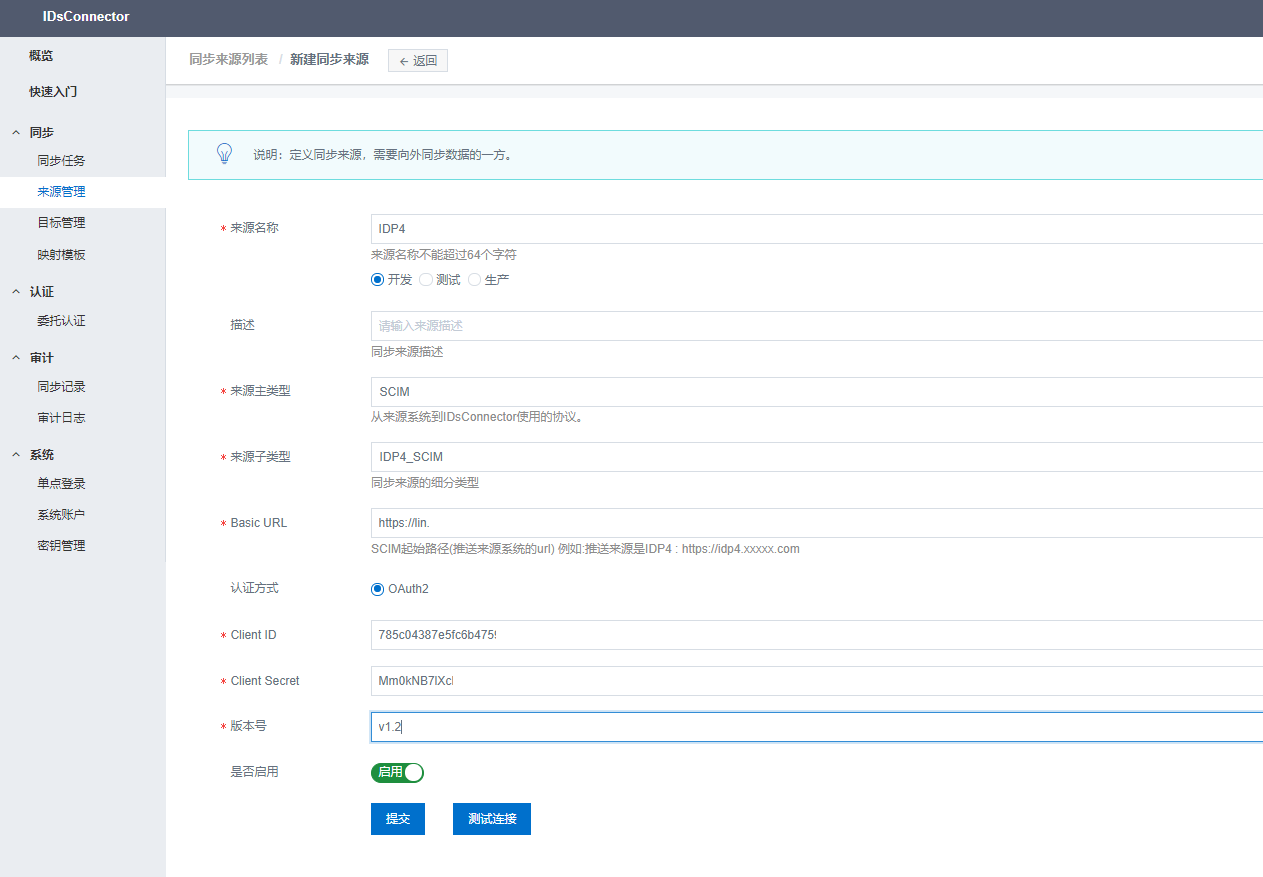
Task: Select the 生产 radio option
Action: coord(475,280)
